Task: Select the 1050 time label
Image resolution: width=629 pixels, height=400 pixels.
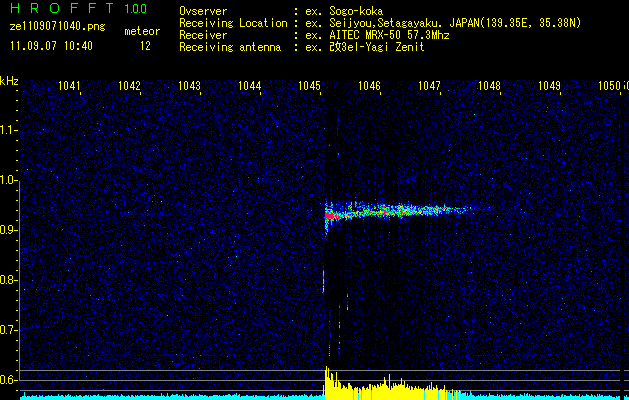Action: [609, 87]
